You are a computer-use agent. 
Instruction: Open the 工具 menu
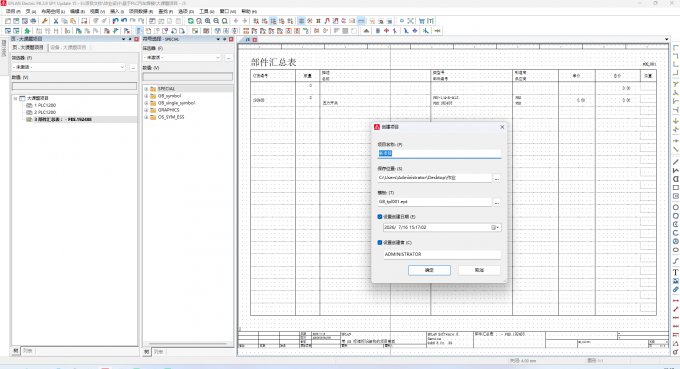tap(206, 11)
